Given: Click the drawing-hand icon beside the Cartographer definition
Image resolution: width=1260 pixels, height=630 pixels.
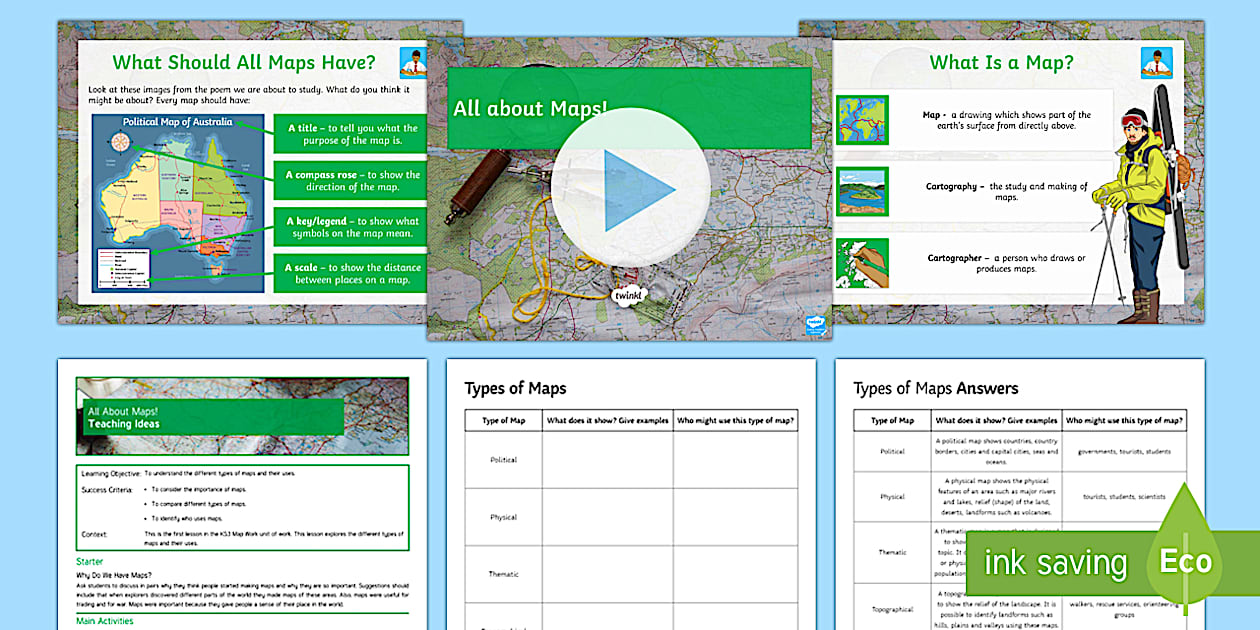Looking at the screenshot, I should pos(861,258).
